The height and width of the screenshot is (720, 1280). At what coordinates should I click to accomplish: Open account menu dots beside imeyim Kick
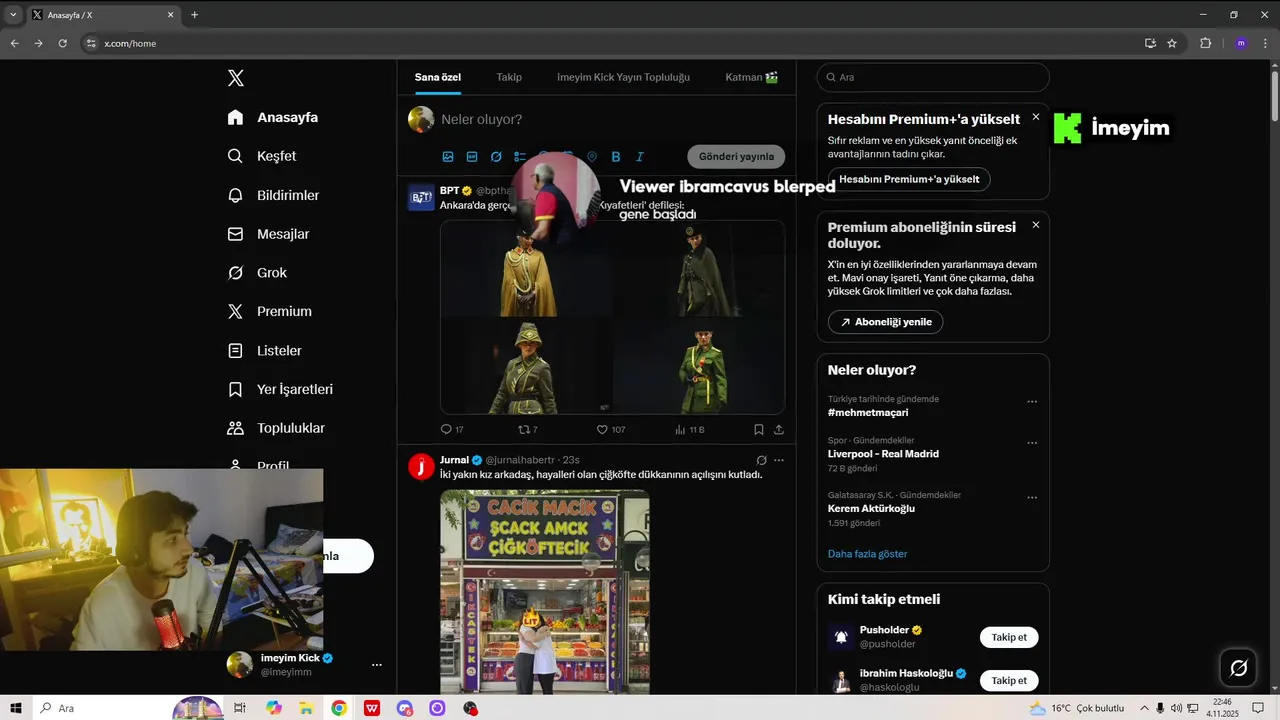tap(377, 665)
